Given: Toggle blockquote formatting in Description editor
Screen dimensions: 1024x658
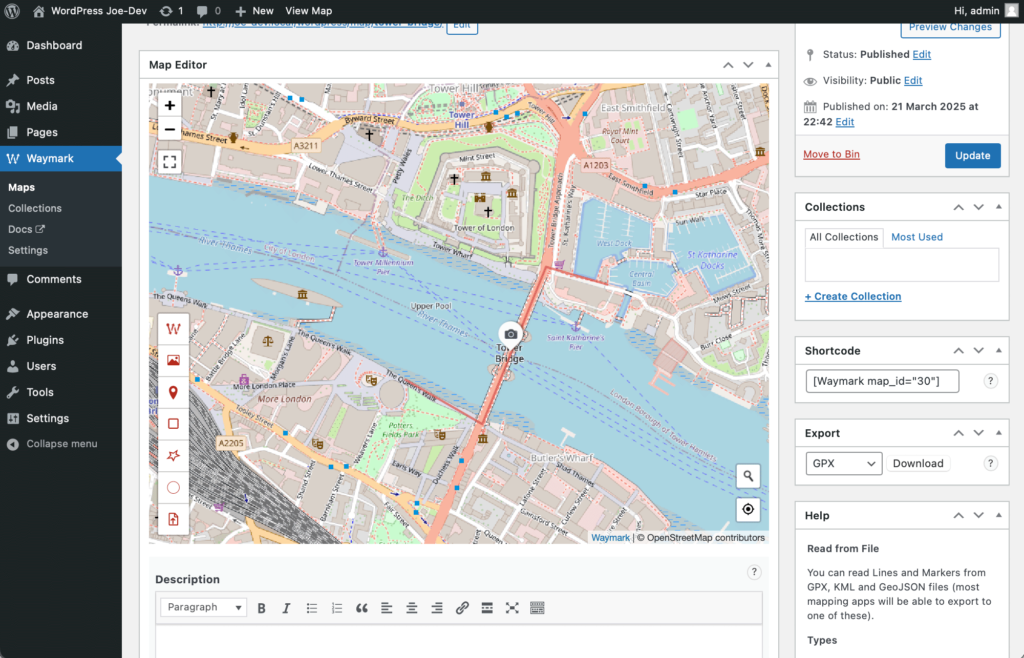Looking at the screenshot, I should (361, 608).
